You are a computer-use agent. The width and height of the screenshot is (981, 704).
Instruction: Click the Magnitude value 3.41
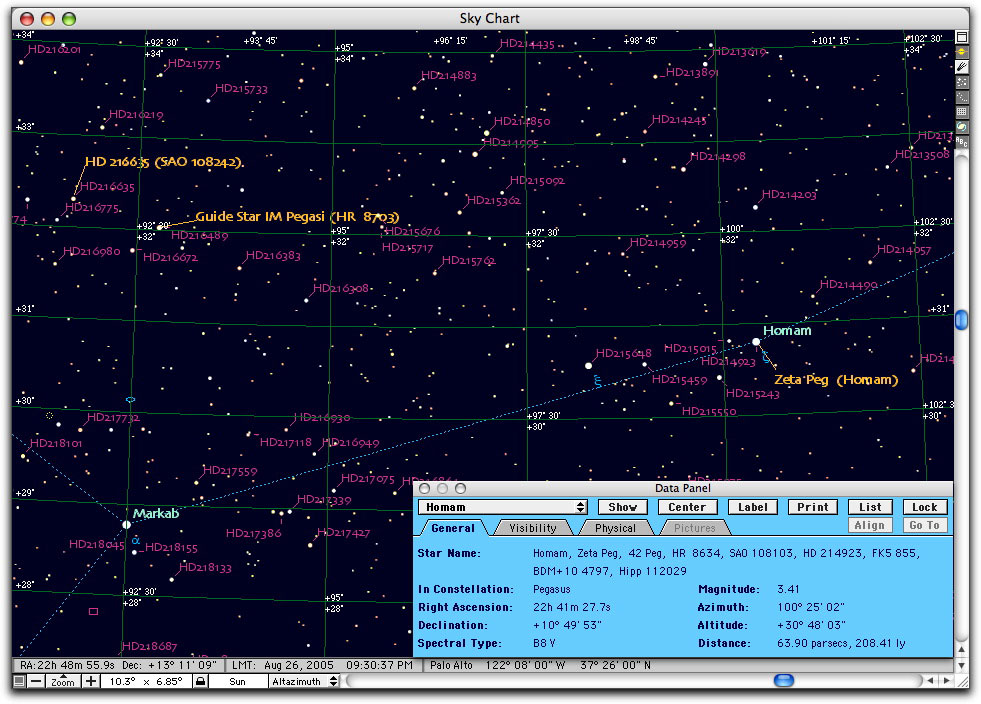click(x=788, y=589)
